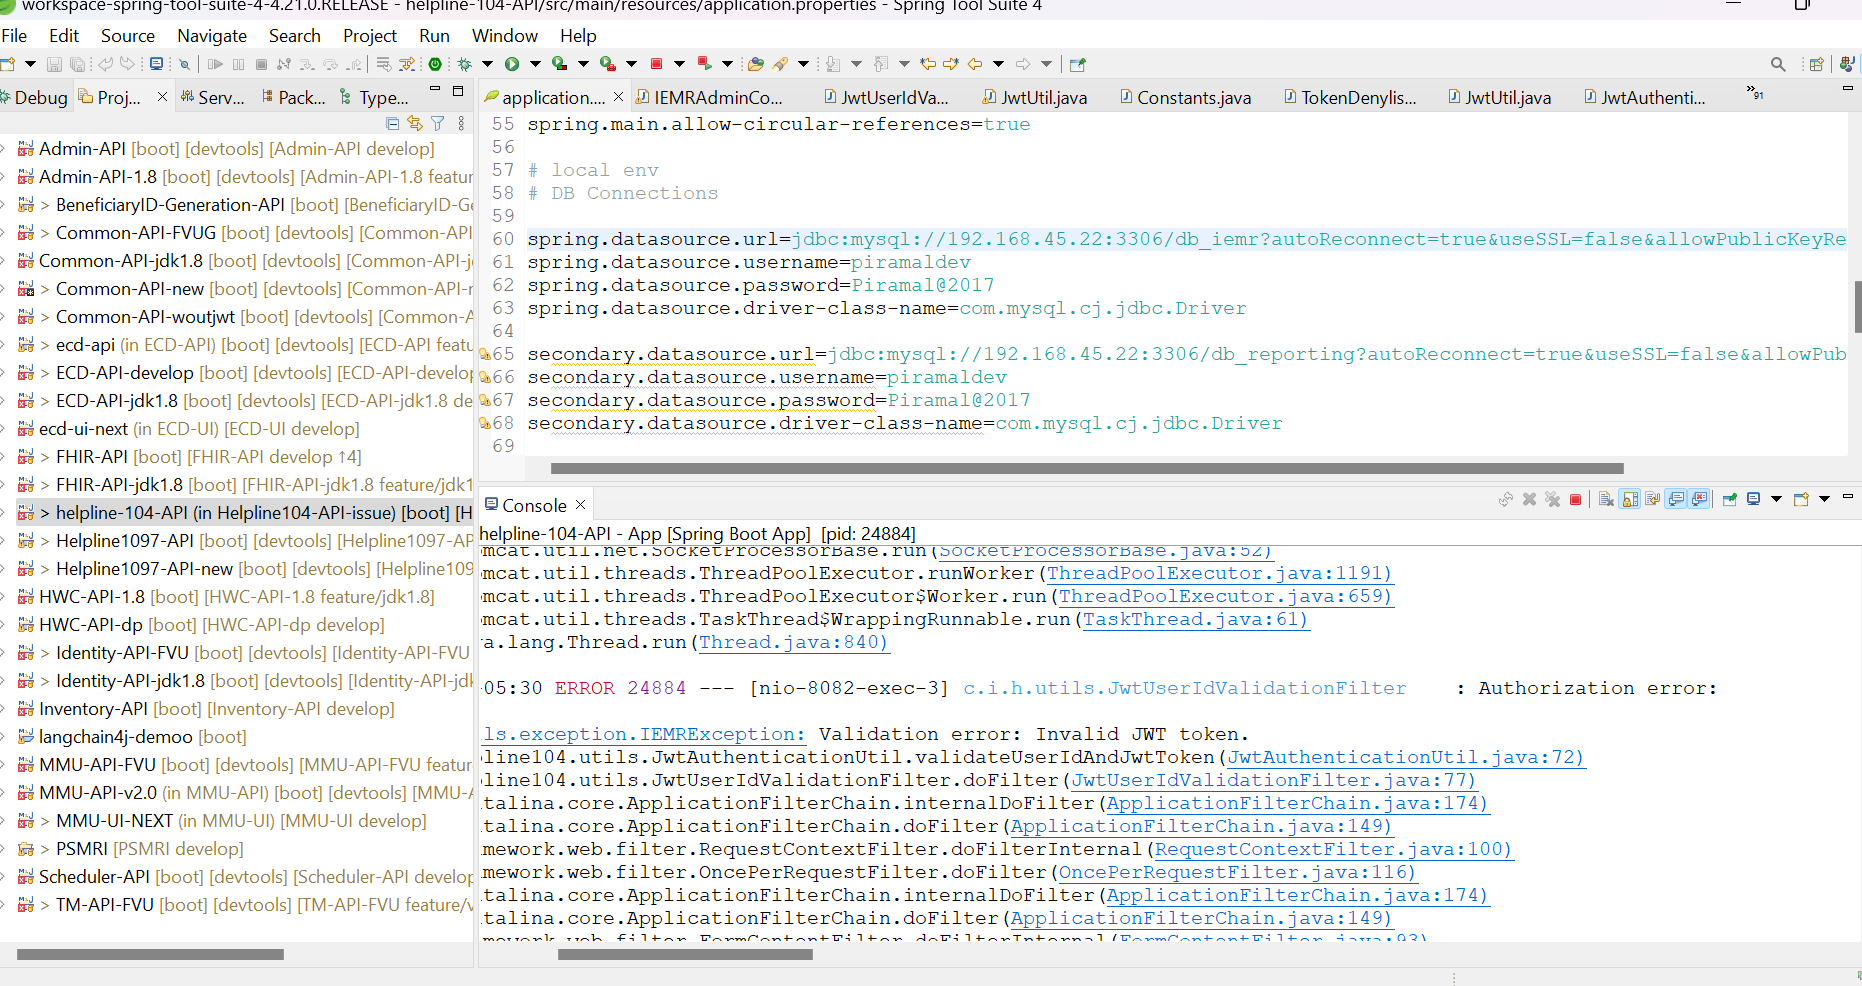Image resolution: width=1862 pixels, height=986 pixels.
Task: Open Project Explorer view menu
Action: tap(461, 123)
